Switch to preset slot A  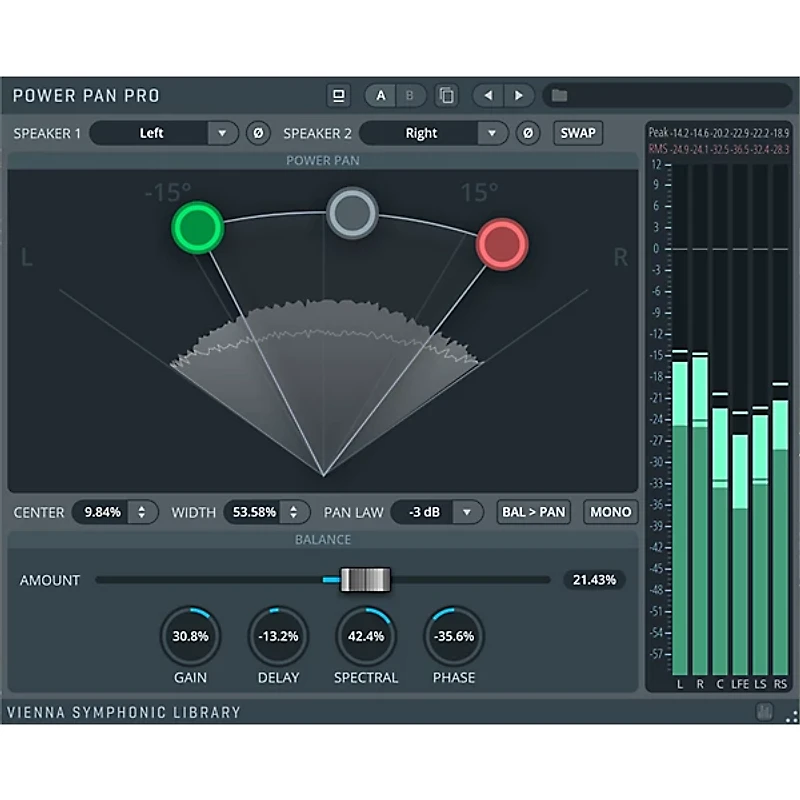[x=380, y=95]
